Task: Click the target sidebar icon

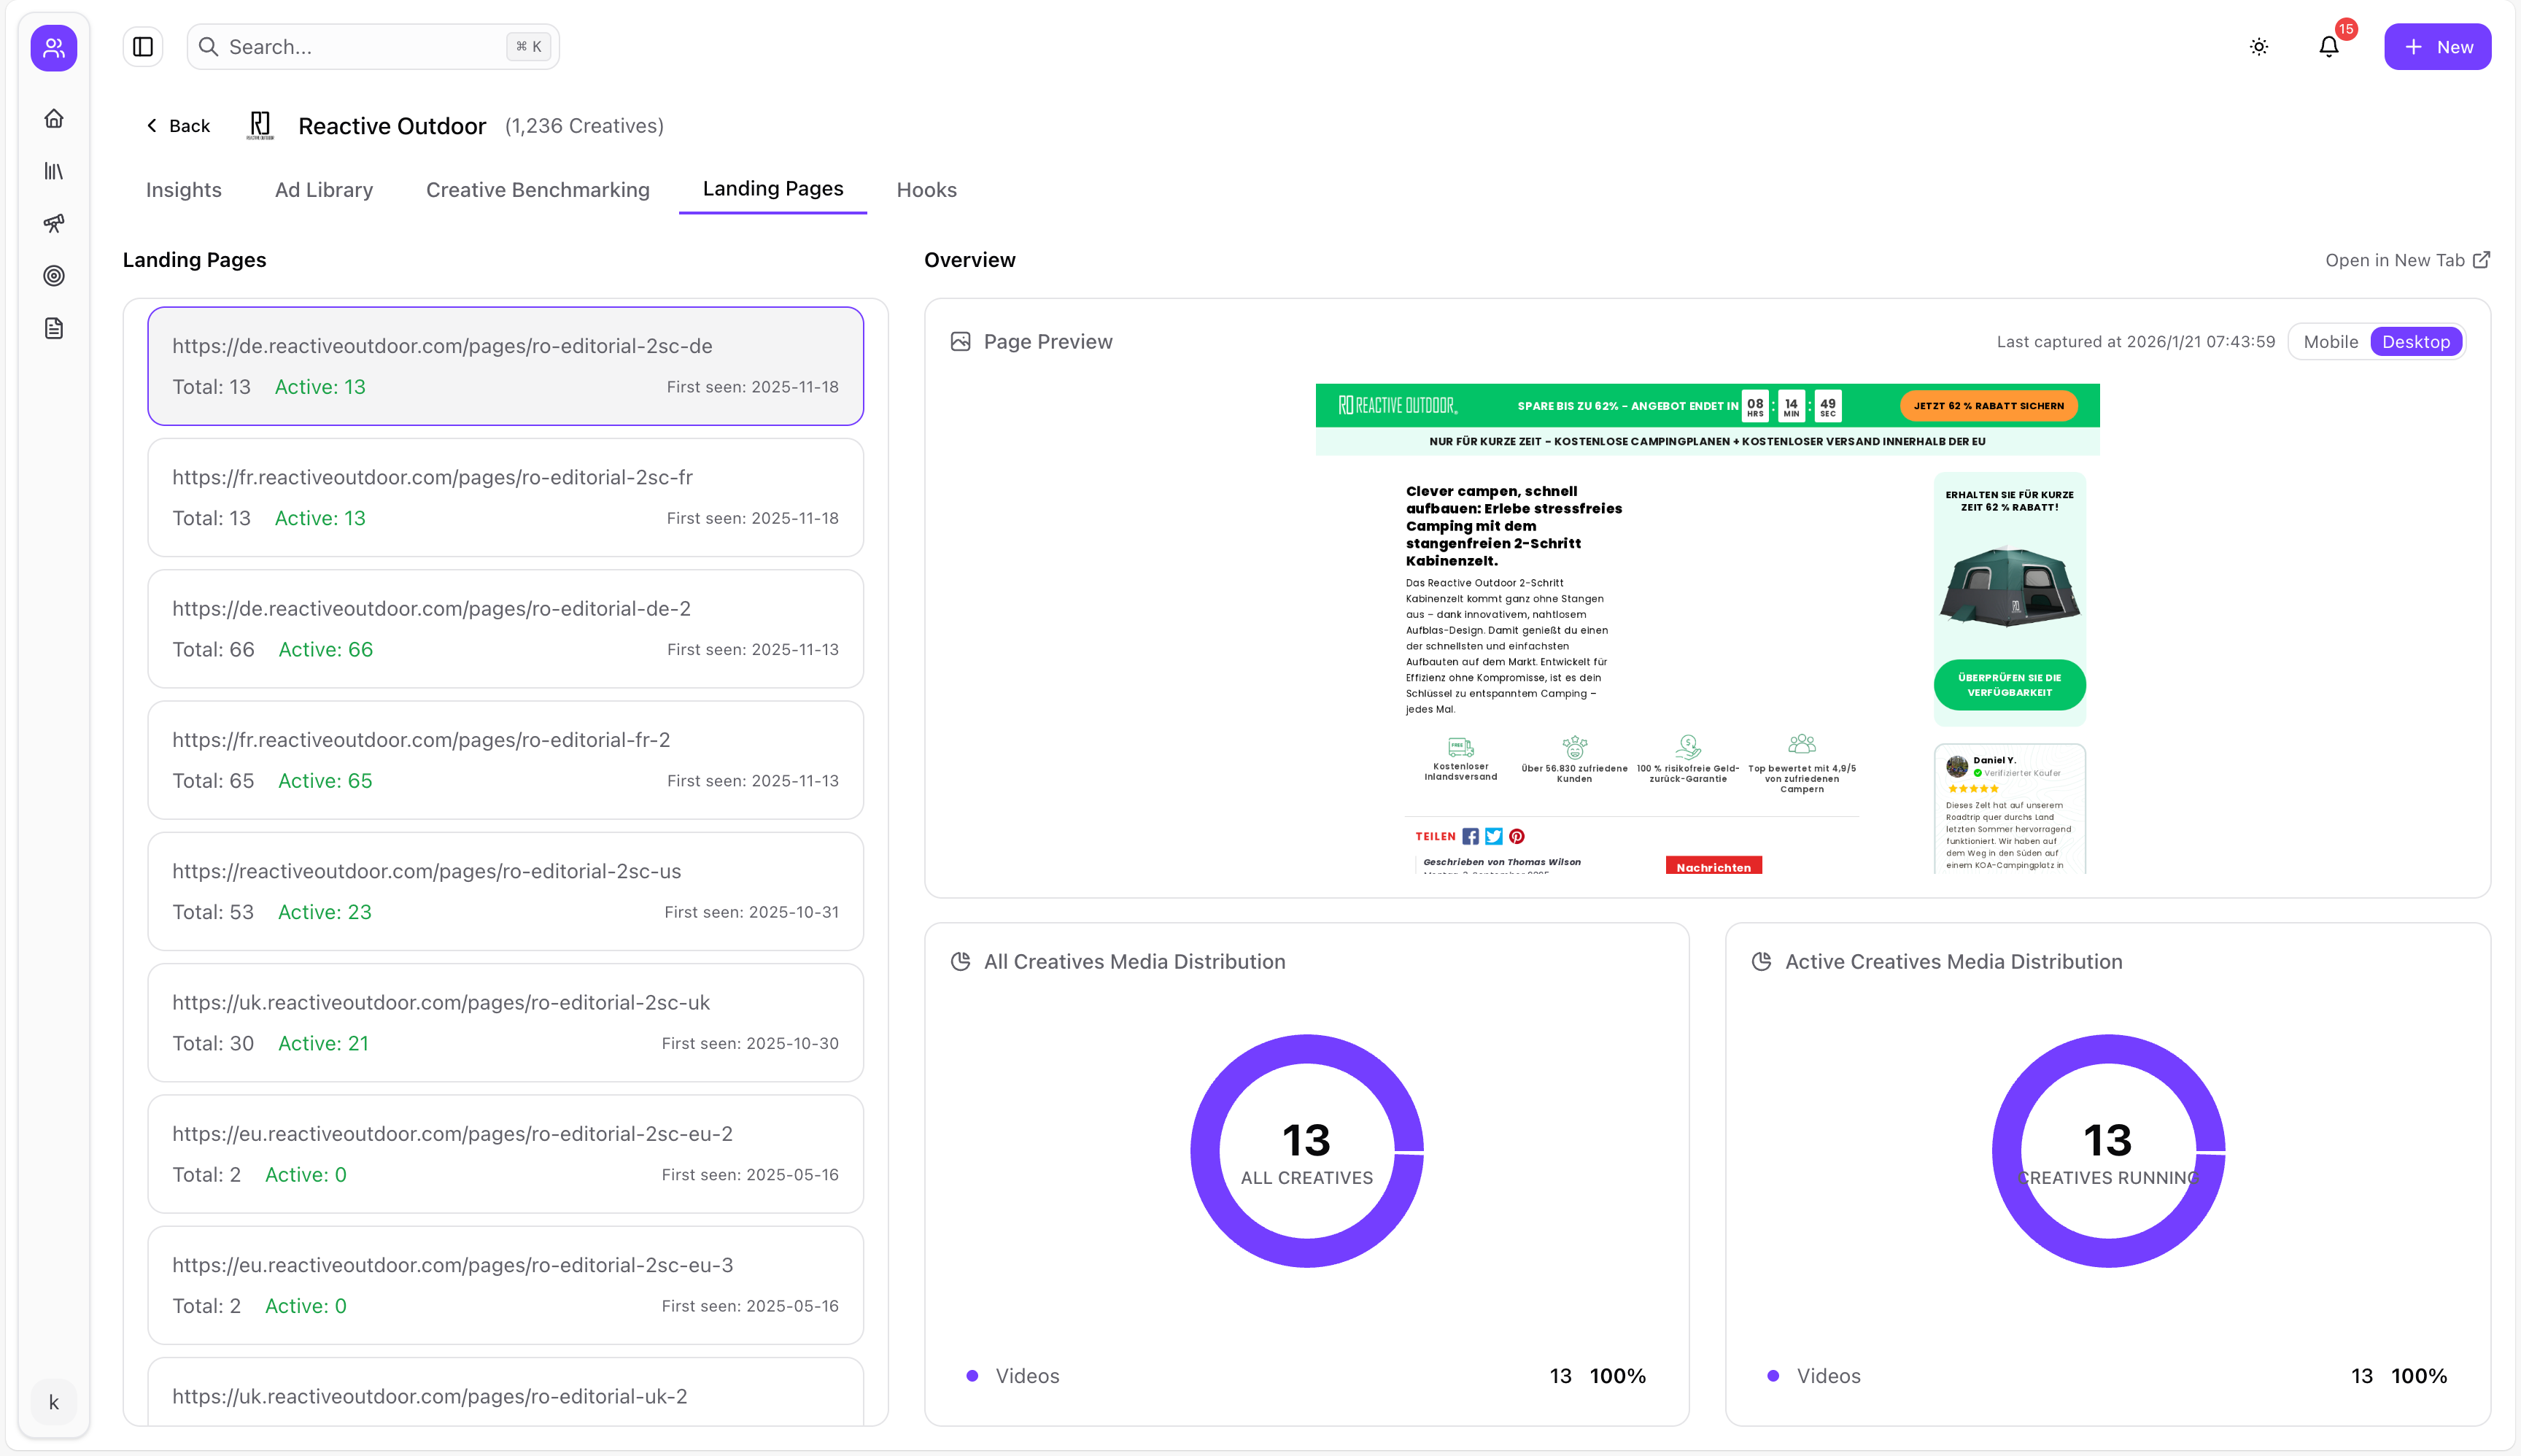Action: click(54, 276)
